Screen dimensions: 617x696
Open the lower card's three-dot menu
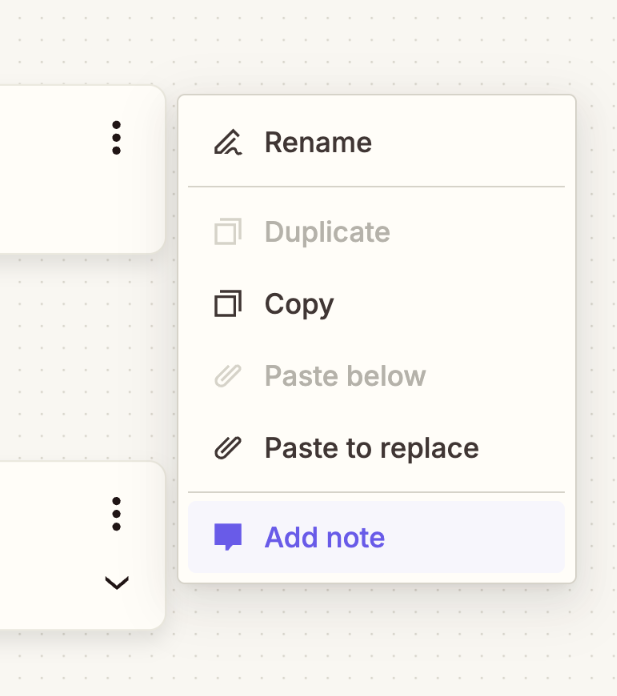click(x=116, y=514)
